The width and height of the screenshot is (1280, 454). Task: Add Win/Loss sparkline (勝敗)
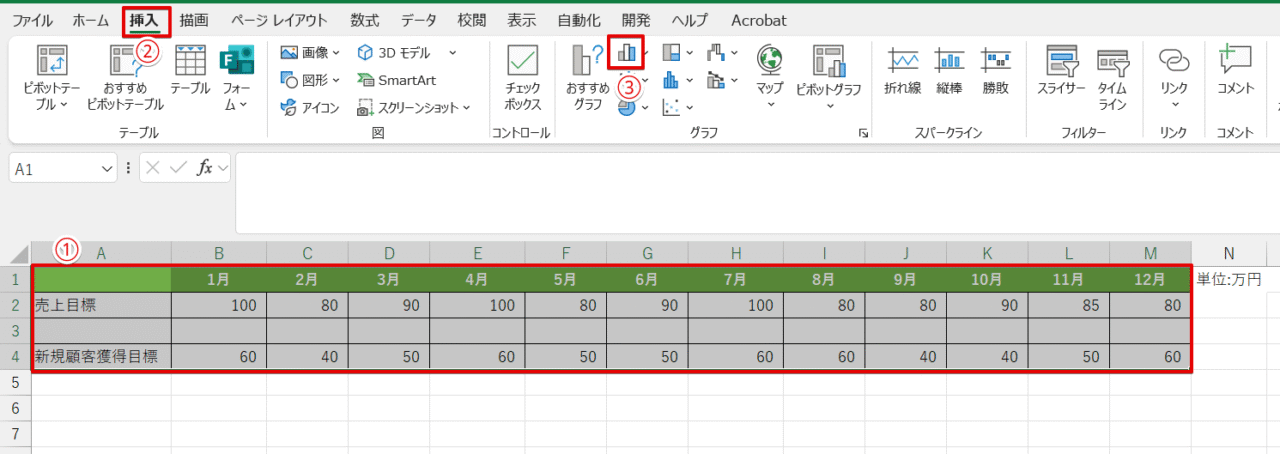click(x=996, y=70)
